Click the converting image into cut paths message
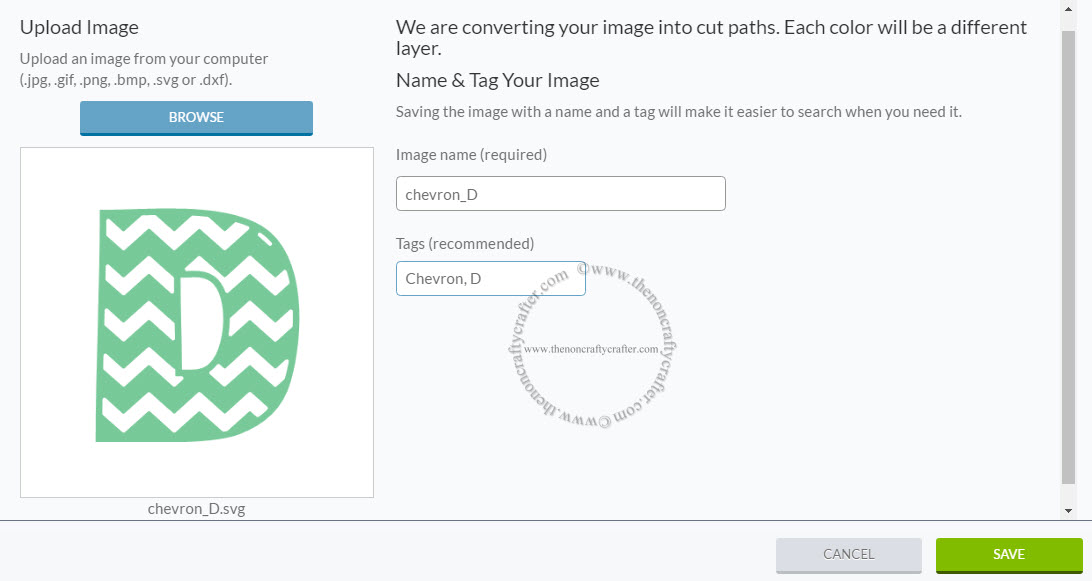1092x581 pixels. click(711, 37)
